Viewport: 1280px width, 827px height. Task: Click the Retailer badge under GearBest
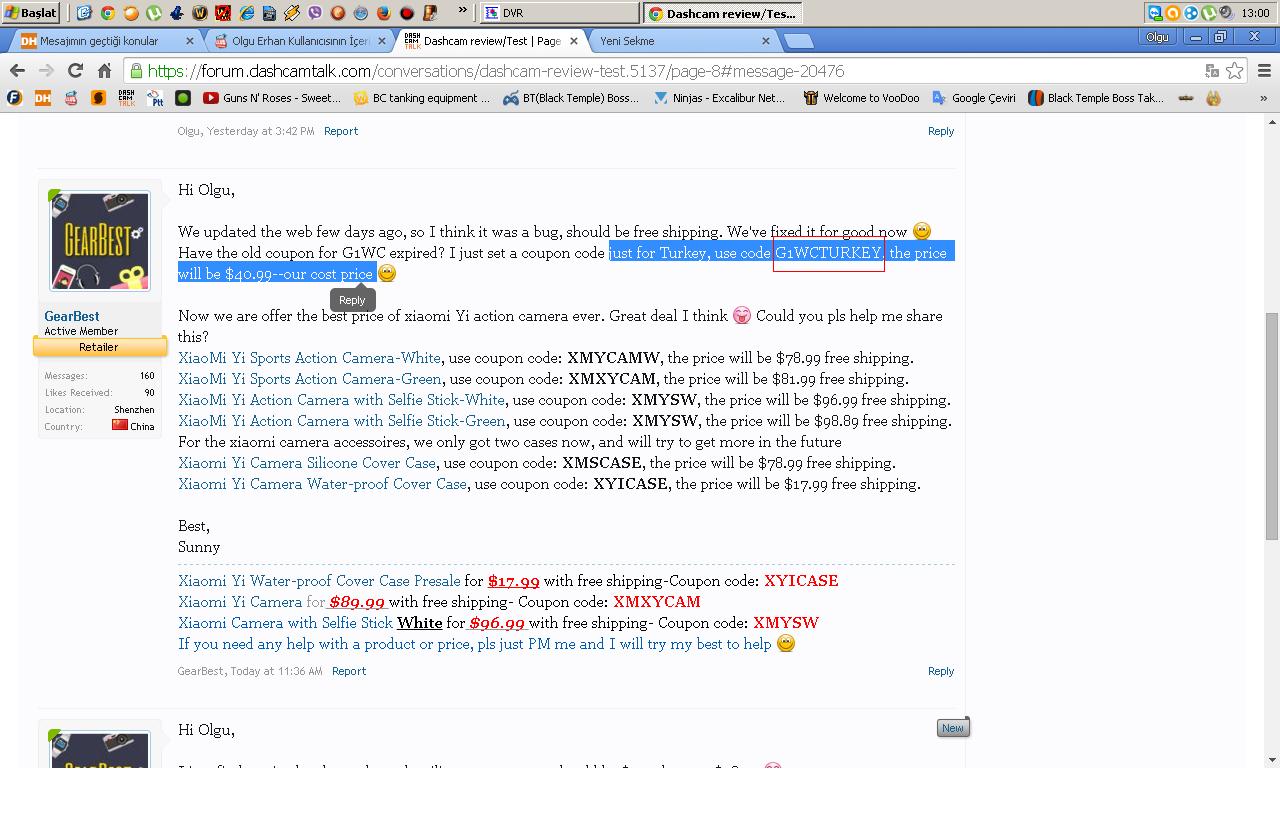pyautogui.click(x=99, y=347)
